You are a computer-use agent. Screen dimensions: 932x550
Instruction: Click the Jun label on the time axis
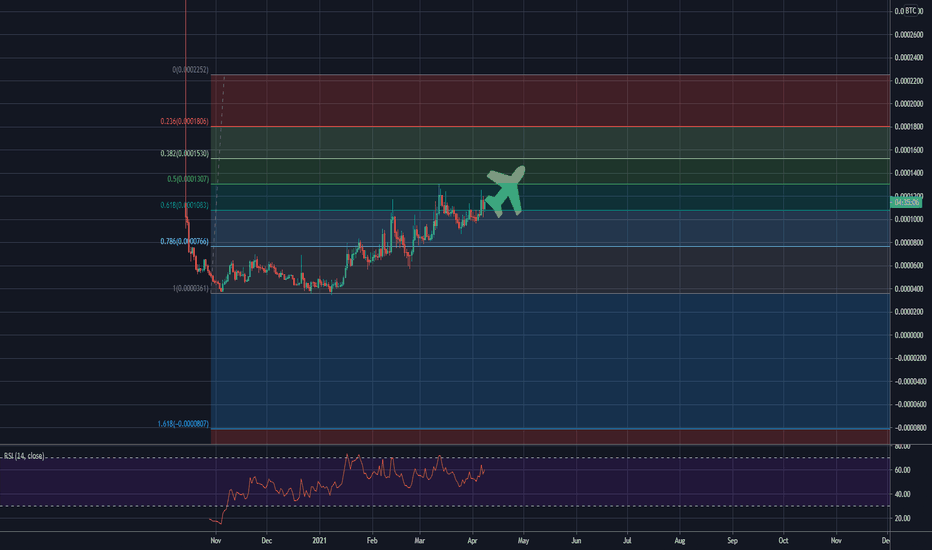576,540
